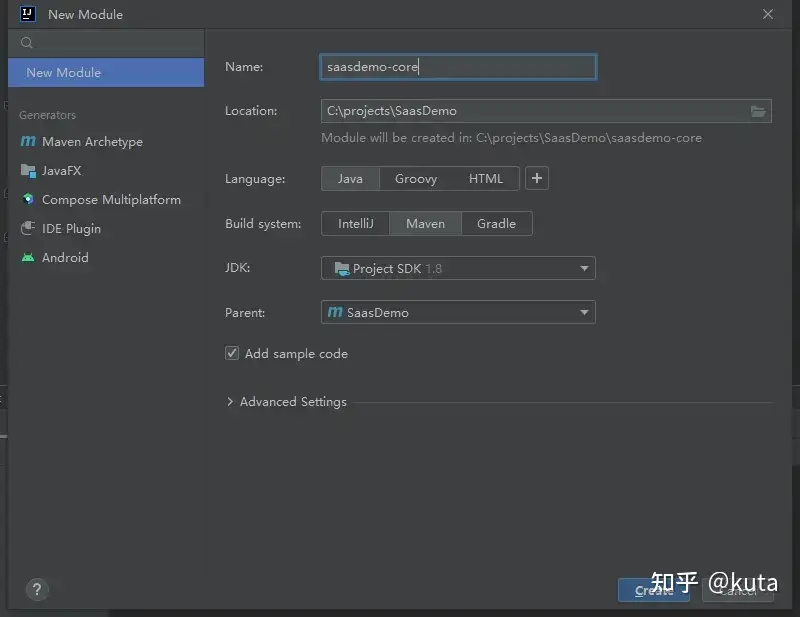Add another language with plus button
The width and height of the screenshot is (800, 617).
pos(537,179)
